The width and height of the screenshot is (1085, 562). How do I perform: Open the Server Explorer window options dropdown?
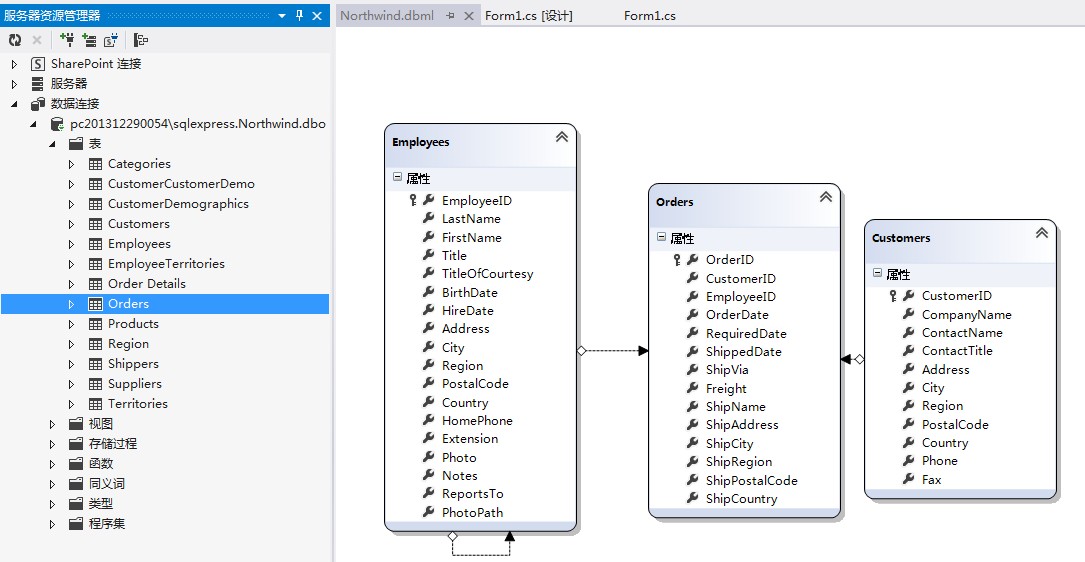point(282,15)
